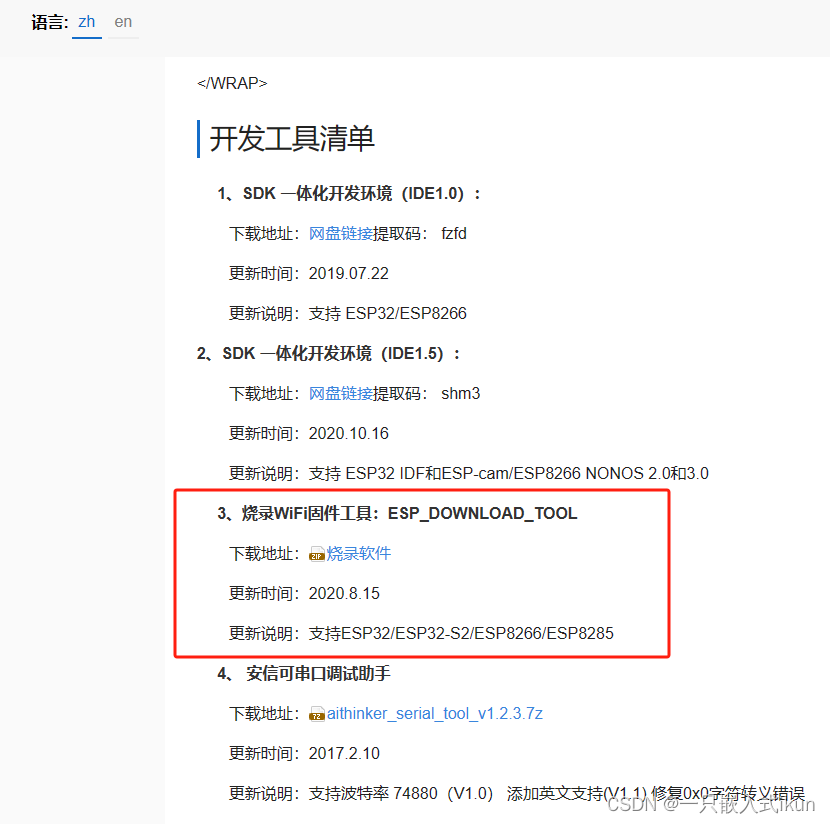The image size is (830, 824).
Task: Click the text 支持 ESP32/ESP8266
Action: (x=387, y=313)
